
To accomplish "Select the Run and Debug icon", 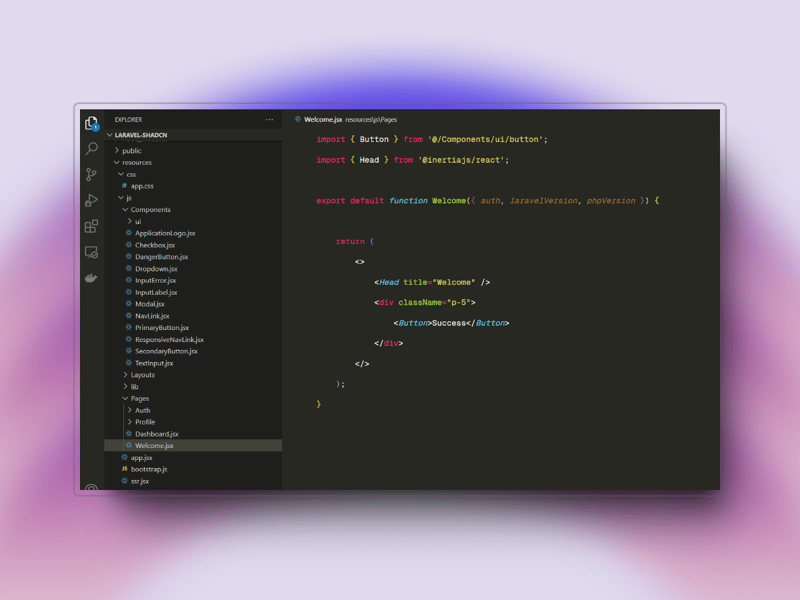I will [91, 199].
